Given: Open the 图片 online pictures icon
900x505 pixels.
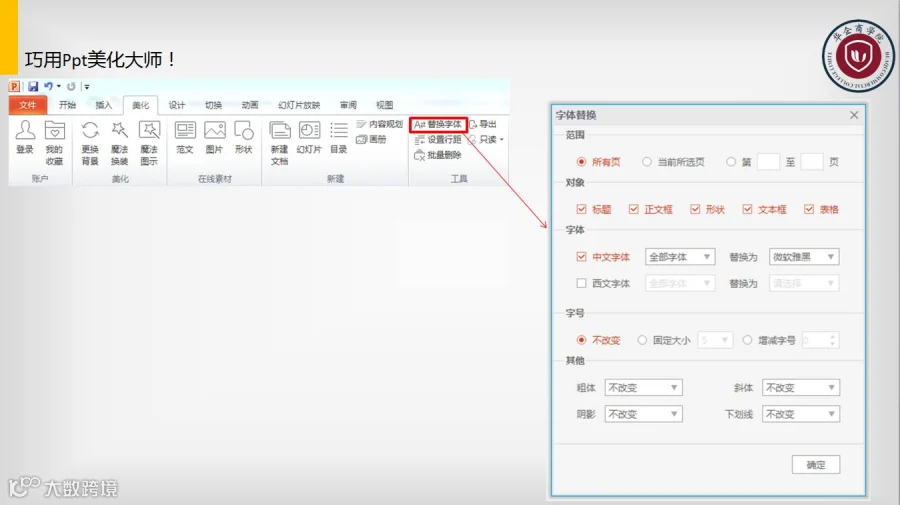Looking at the screenshot, I should coord(215,130).
